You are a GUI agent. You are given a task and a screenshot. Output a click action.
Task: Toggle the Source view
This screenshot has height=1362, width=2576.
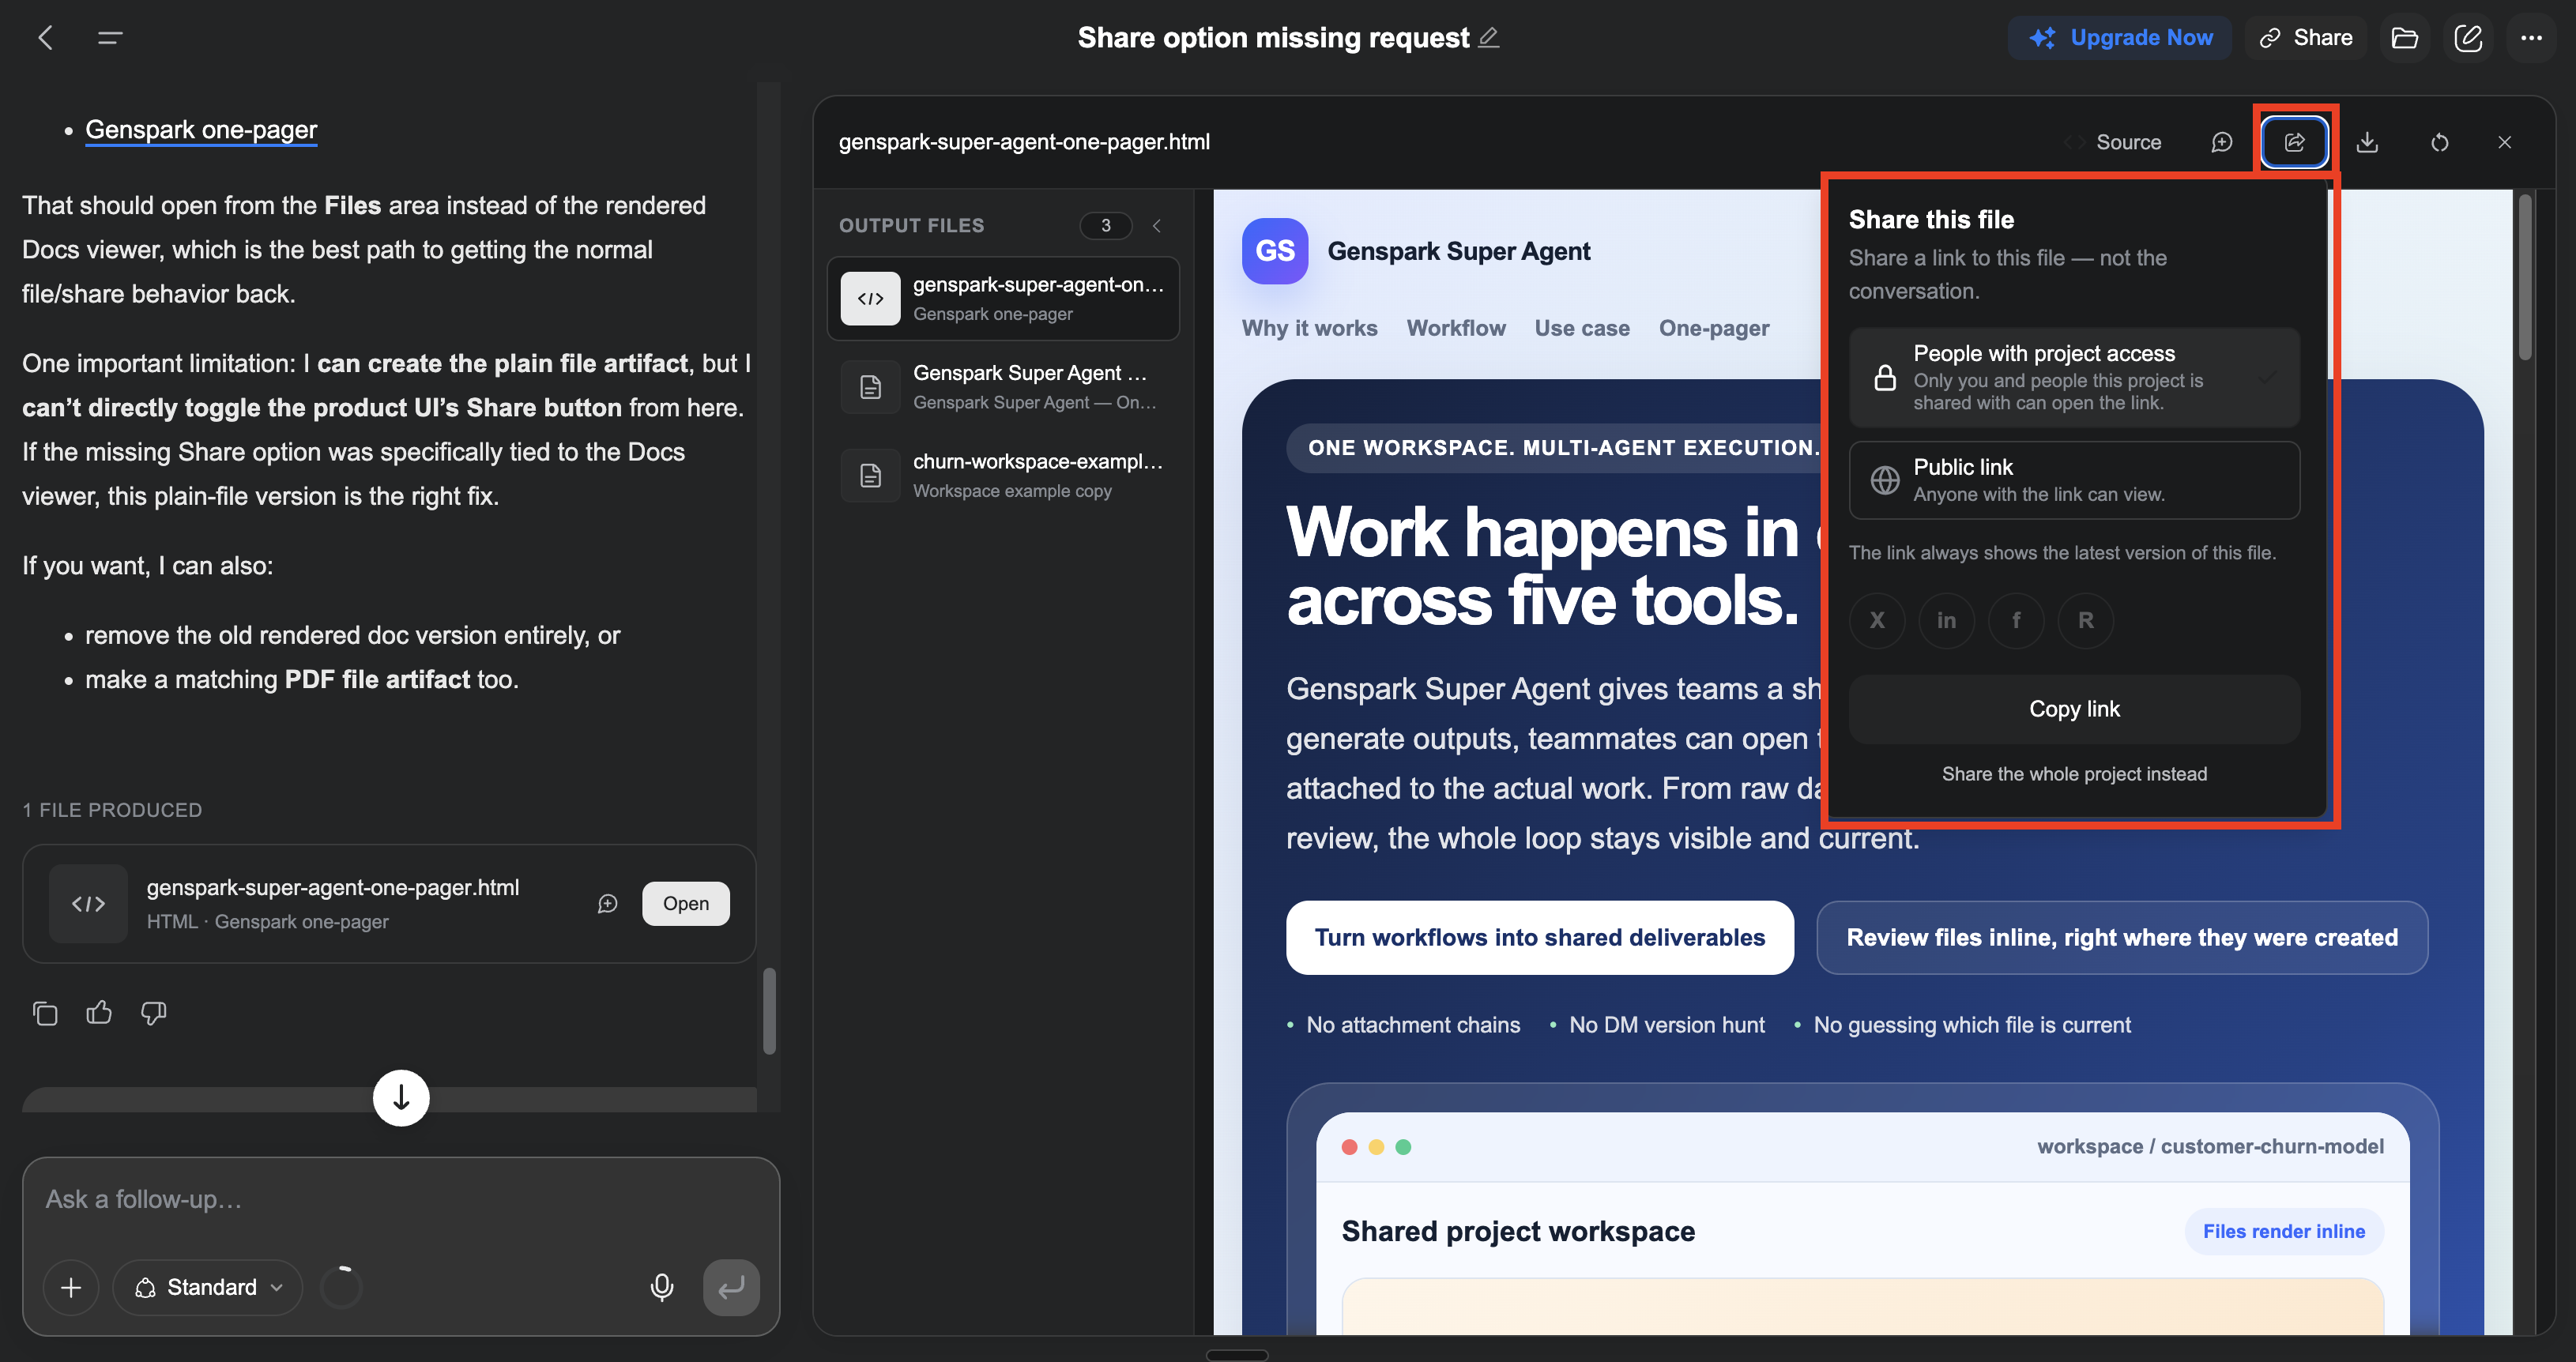[2114, 142]
